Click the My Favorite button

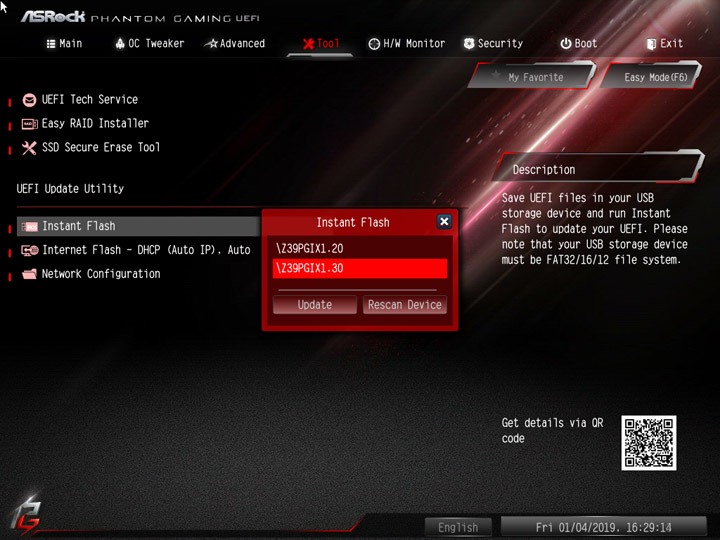[x=533, y=76]
